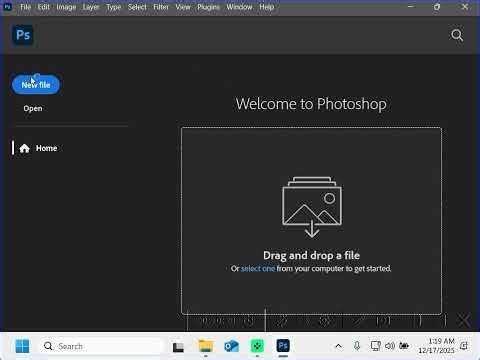
Task: Minimize the Photoshop window
Action: click(411, 6)
